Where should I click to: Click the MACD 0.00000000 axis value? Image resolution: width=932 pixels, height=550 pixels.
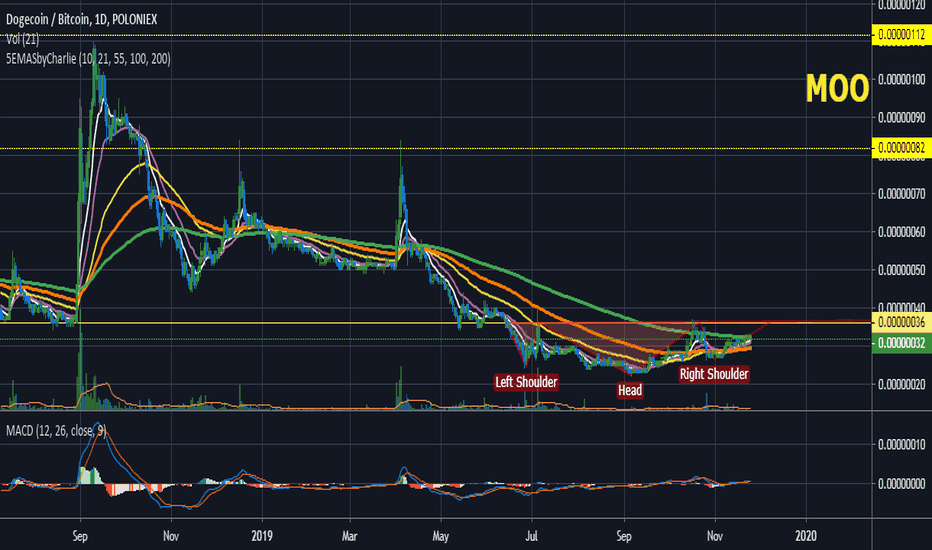click(x=902, y=483)
